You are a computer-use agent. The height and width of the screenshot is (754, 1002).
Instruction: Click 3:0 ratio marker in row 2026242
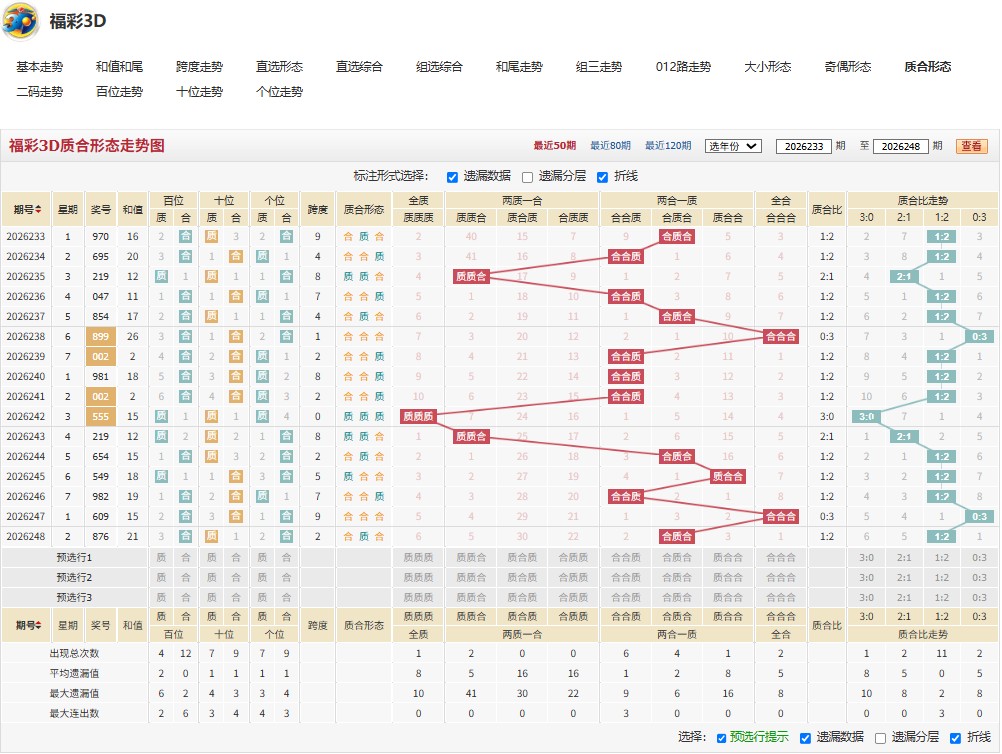click(x=866, y=417)
